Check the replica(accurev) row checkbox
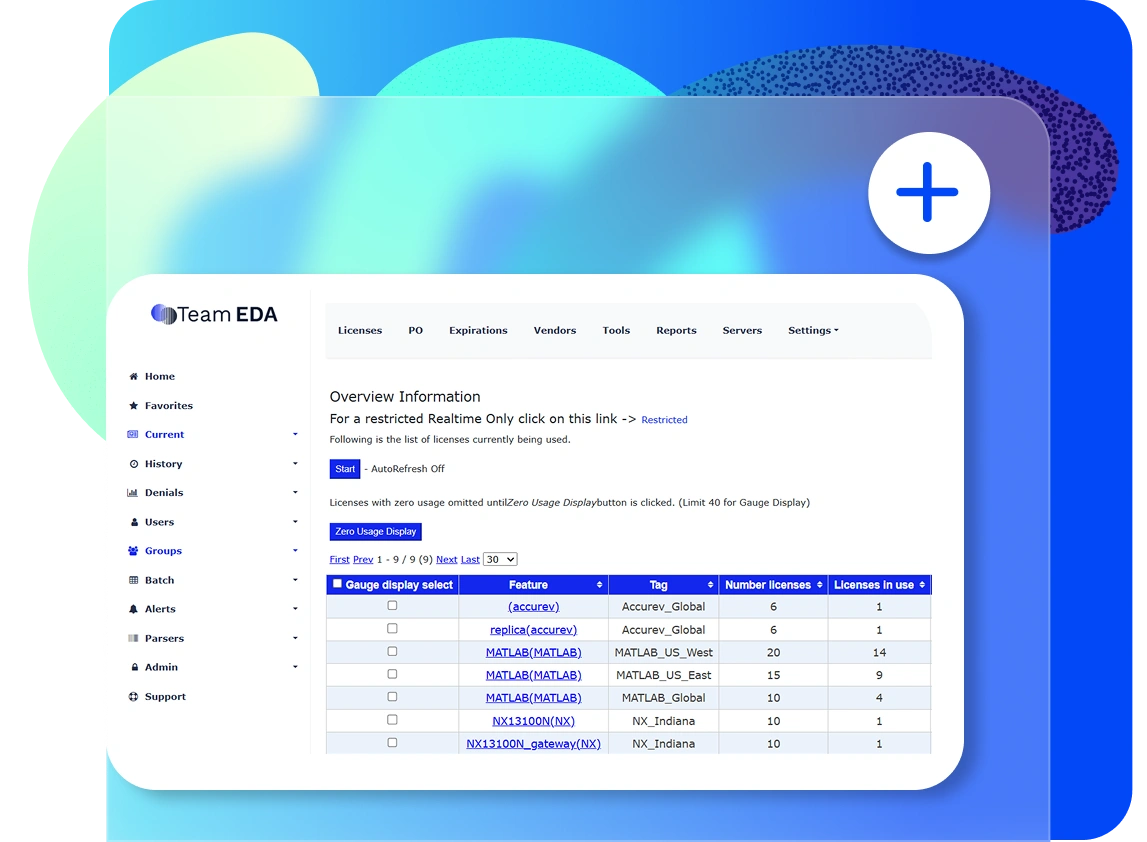 tap(392, 628)
